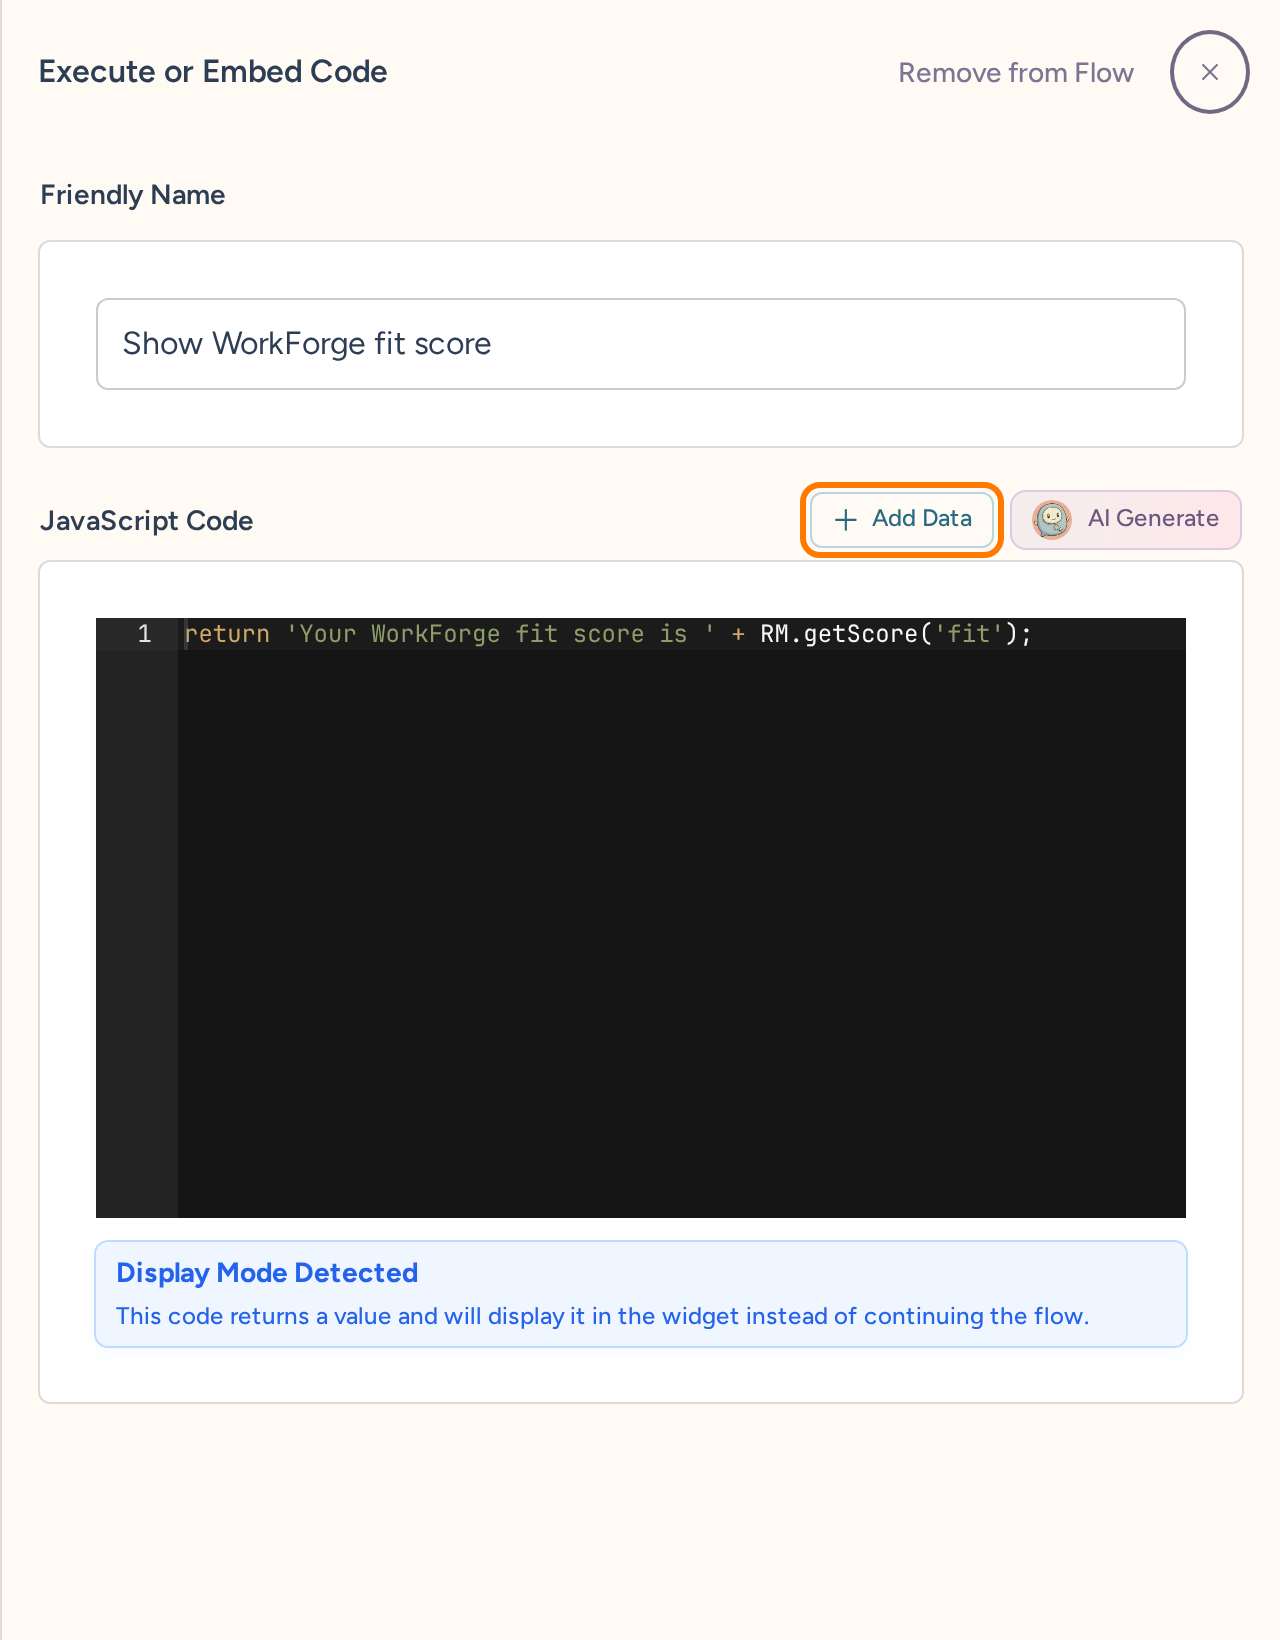Click the AI Generate mascot icon
1280x1640 pixels.
coord(1052,519)
